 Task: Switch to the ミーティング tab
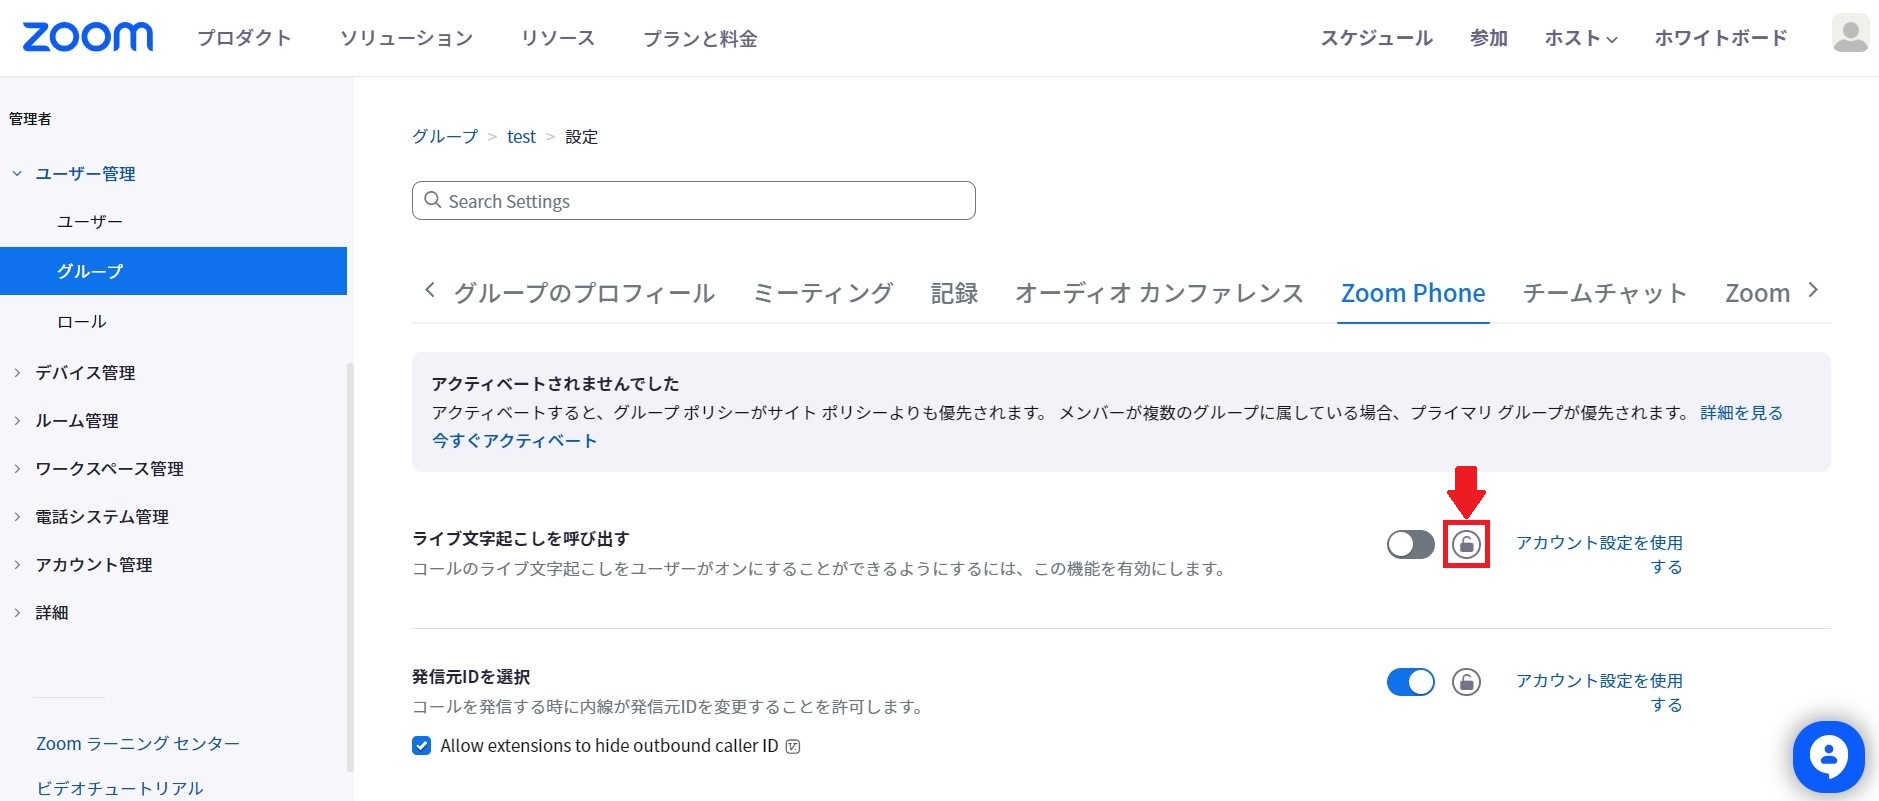pyautogui.click(x=823, y=293)
